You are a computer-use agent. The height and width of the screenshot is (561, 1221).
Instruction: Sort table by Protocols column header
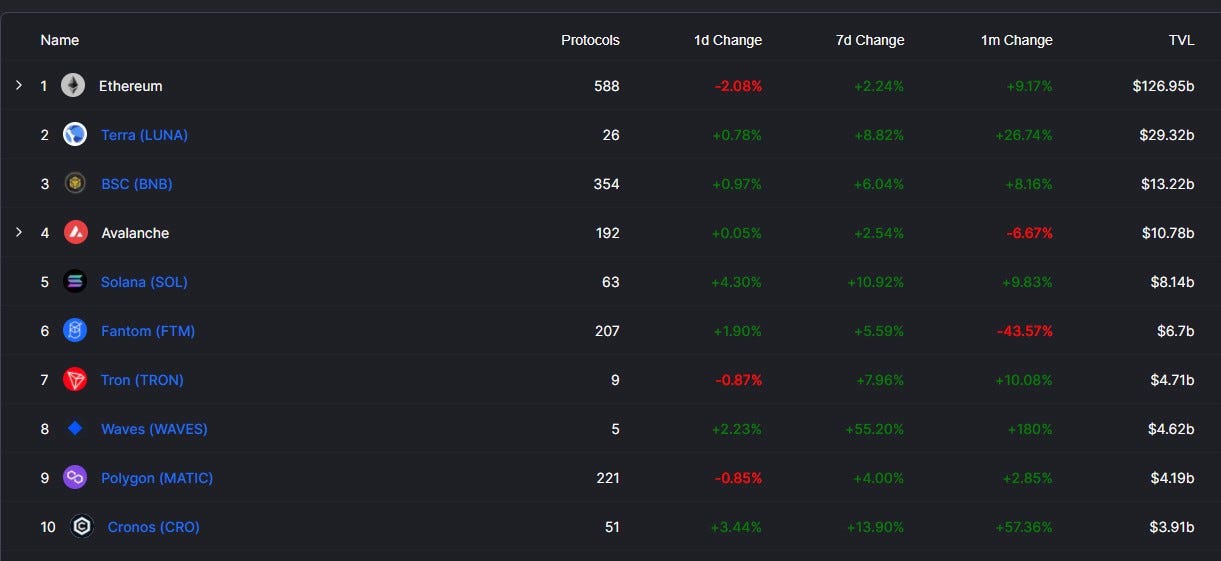coord(590,40)
